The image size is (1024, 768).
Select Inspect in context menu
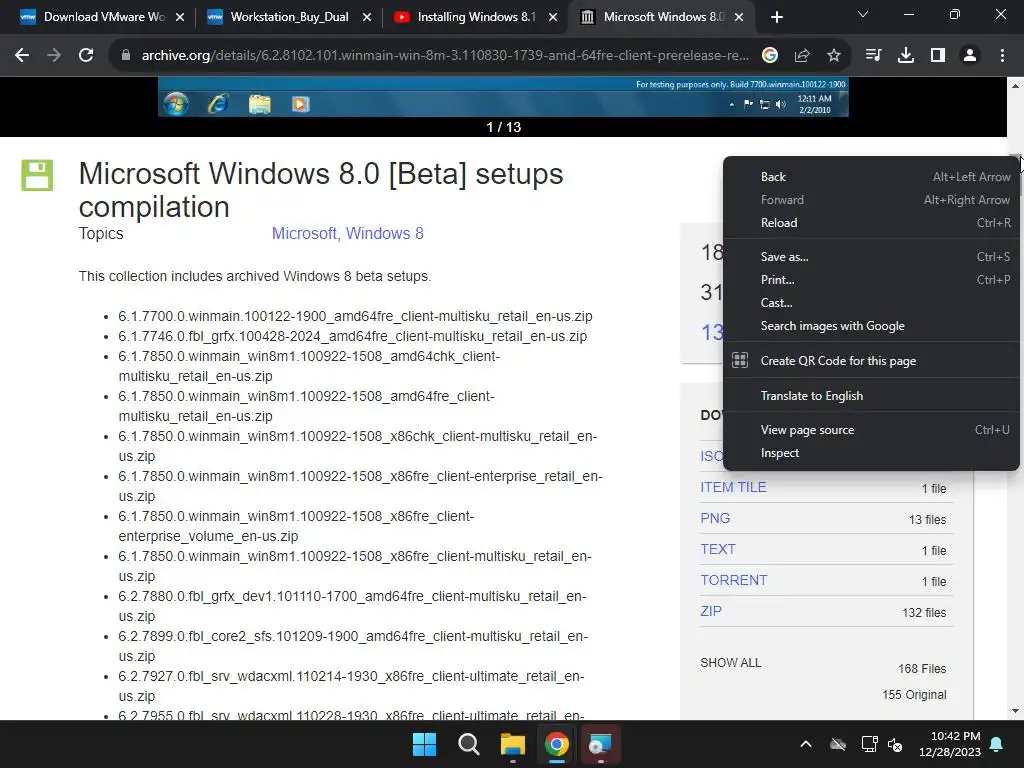point(871,453)
